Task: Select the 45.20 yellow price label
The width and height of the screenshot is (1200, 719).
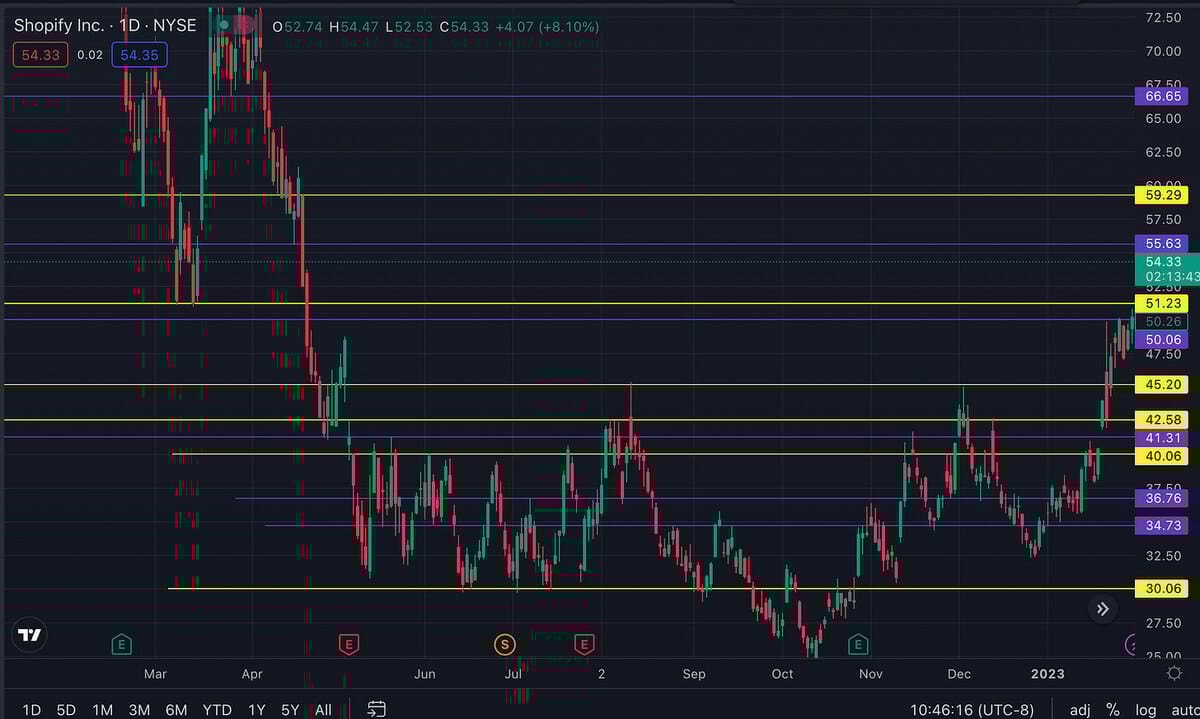Action: [x=1163, y=384]
